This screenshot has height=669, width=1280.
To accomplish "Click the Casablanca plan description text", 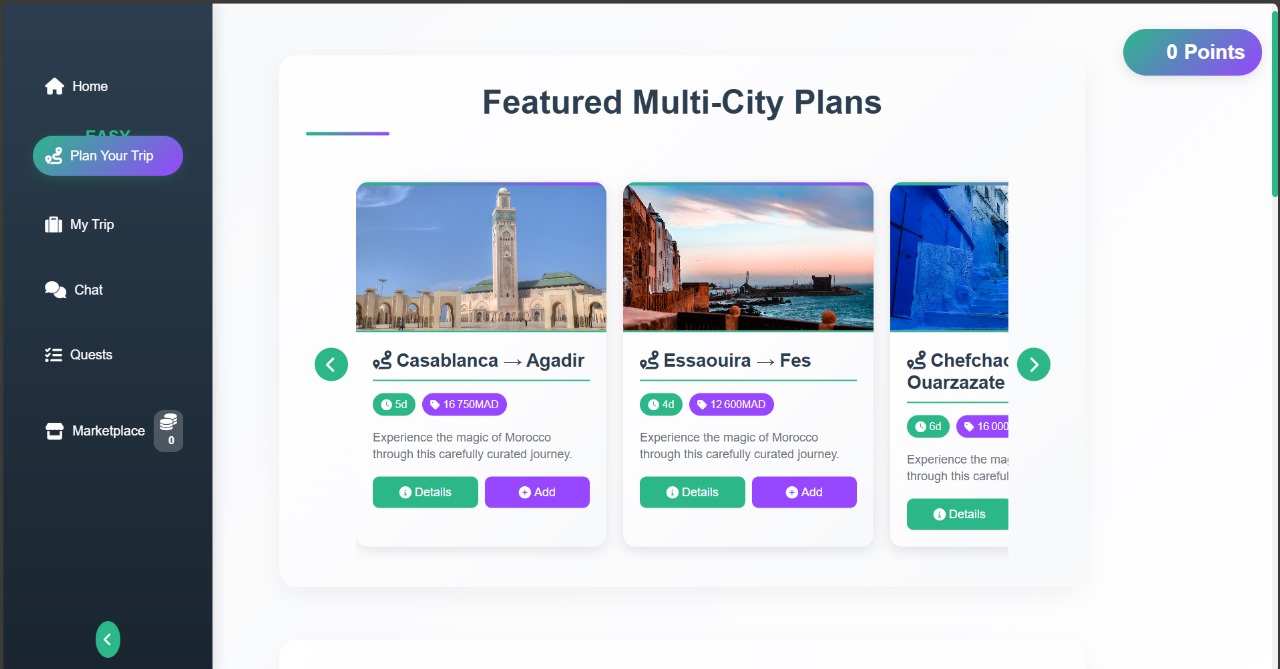I will coord(472,446).
